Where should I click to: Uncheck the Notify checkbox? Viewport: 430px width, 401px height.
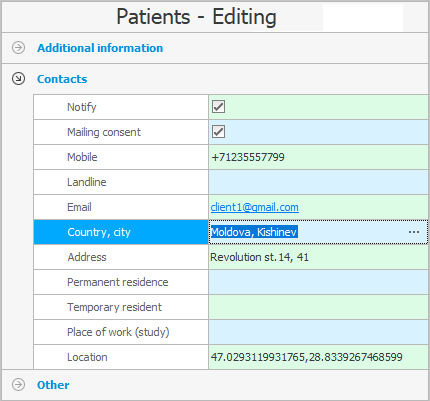(x=218, y=107)
